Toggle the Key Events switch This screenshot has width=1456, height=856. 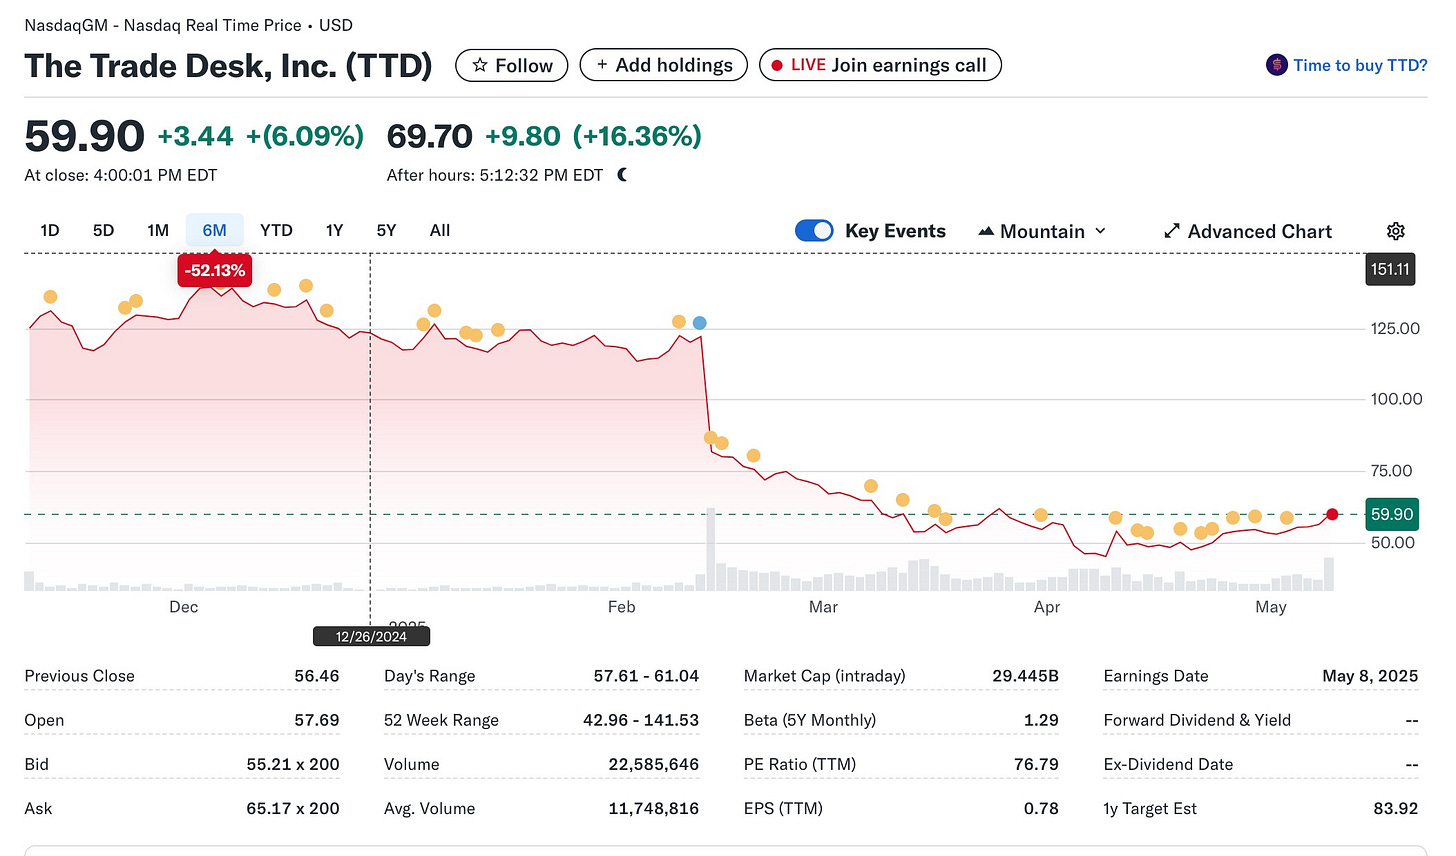click(x=814, y=231)
